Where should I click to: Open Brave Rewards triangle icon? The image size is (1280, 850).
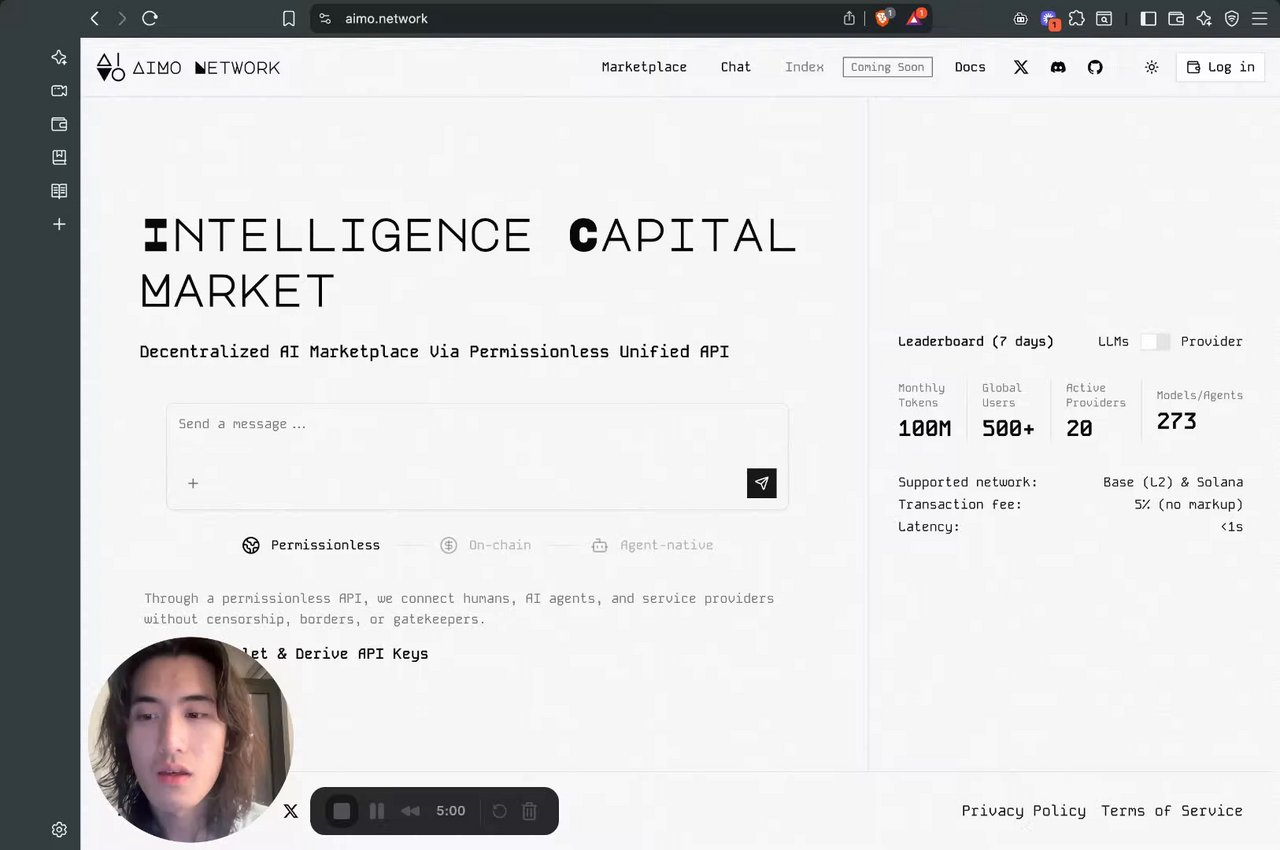915,18
